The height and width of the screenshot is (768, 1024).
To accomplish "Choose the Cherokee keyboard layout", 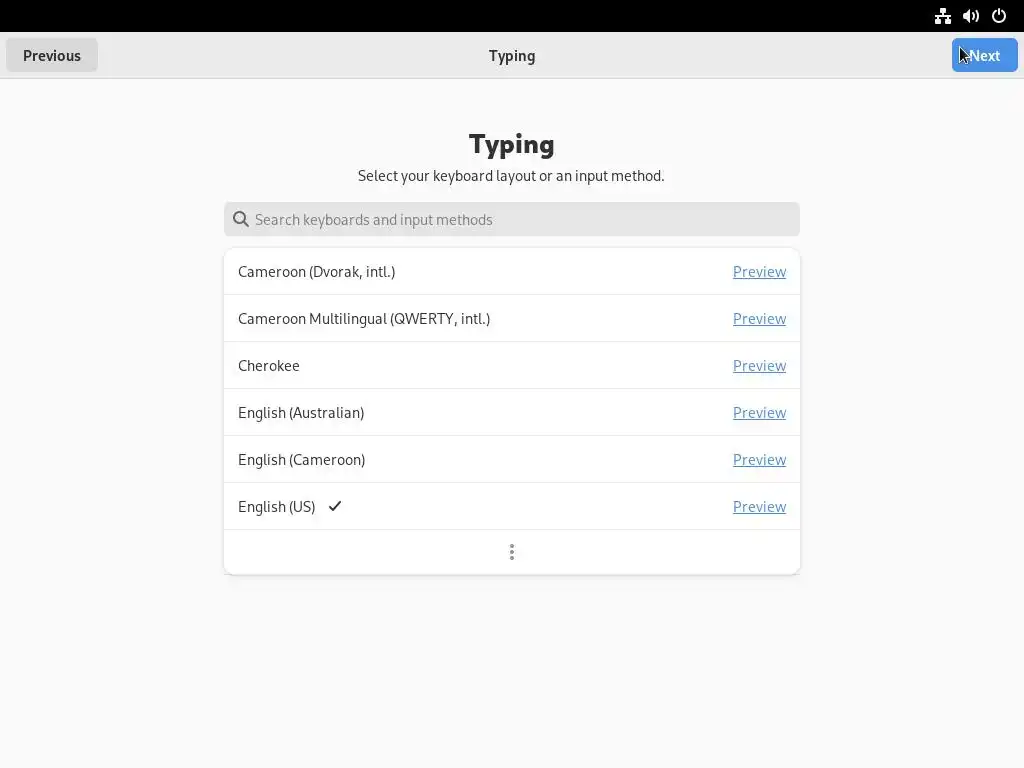I will pos(269,365).
